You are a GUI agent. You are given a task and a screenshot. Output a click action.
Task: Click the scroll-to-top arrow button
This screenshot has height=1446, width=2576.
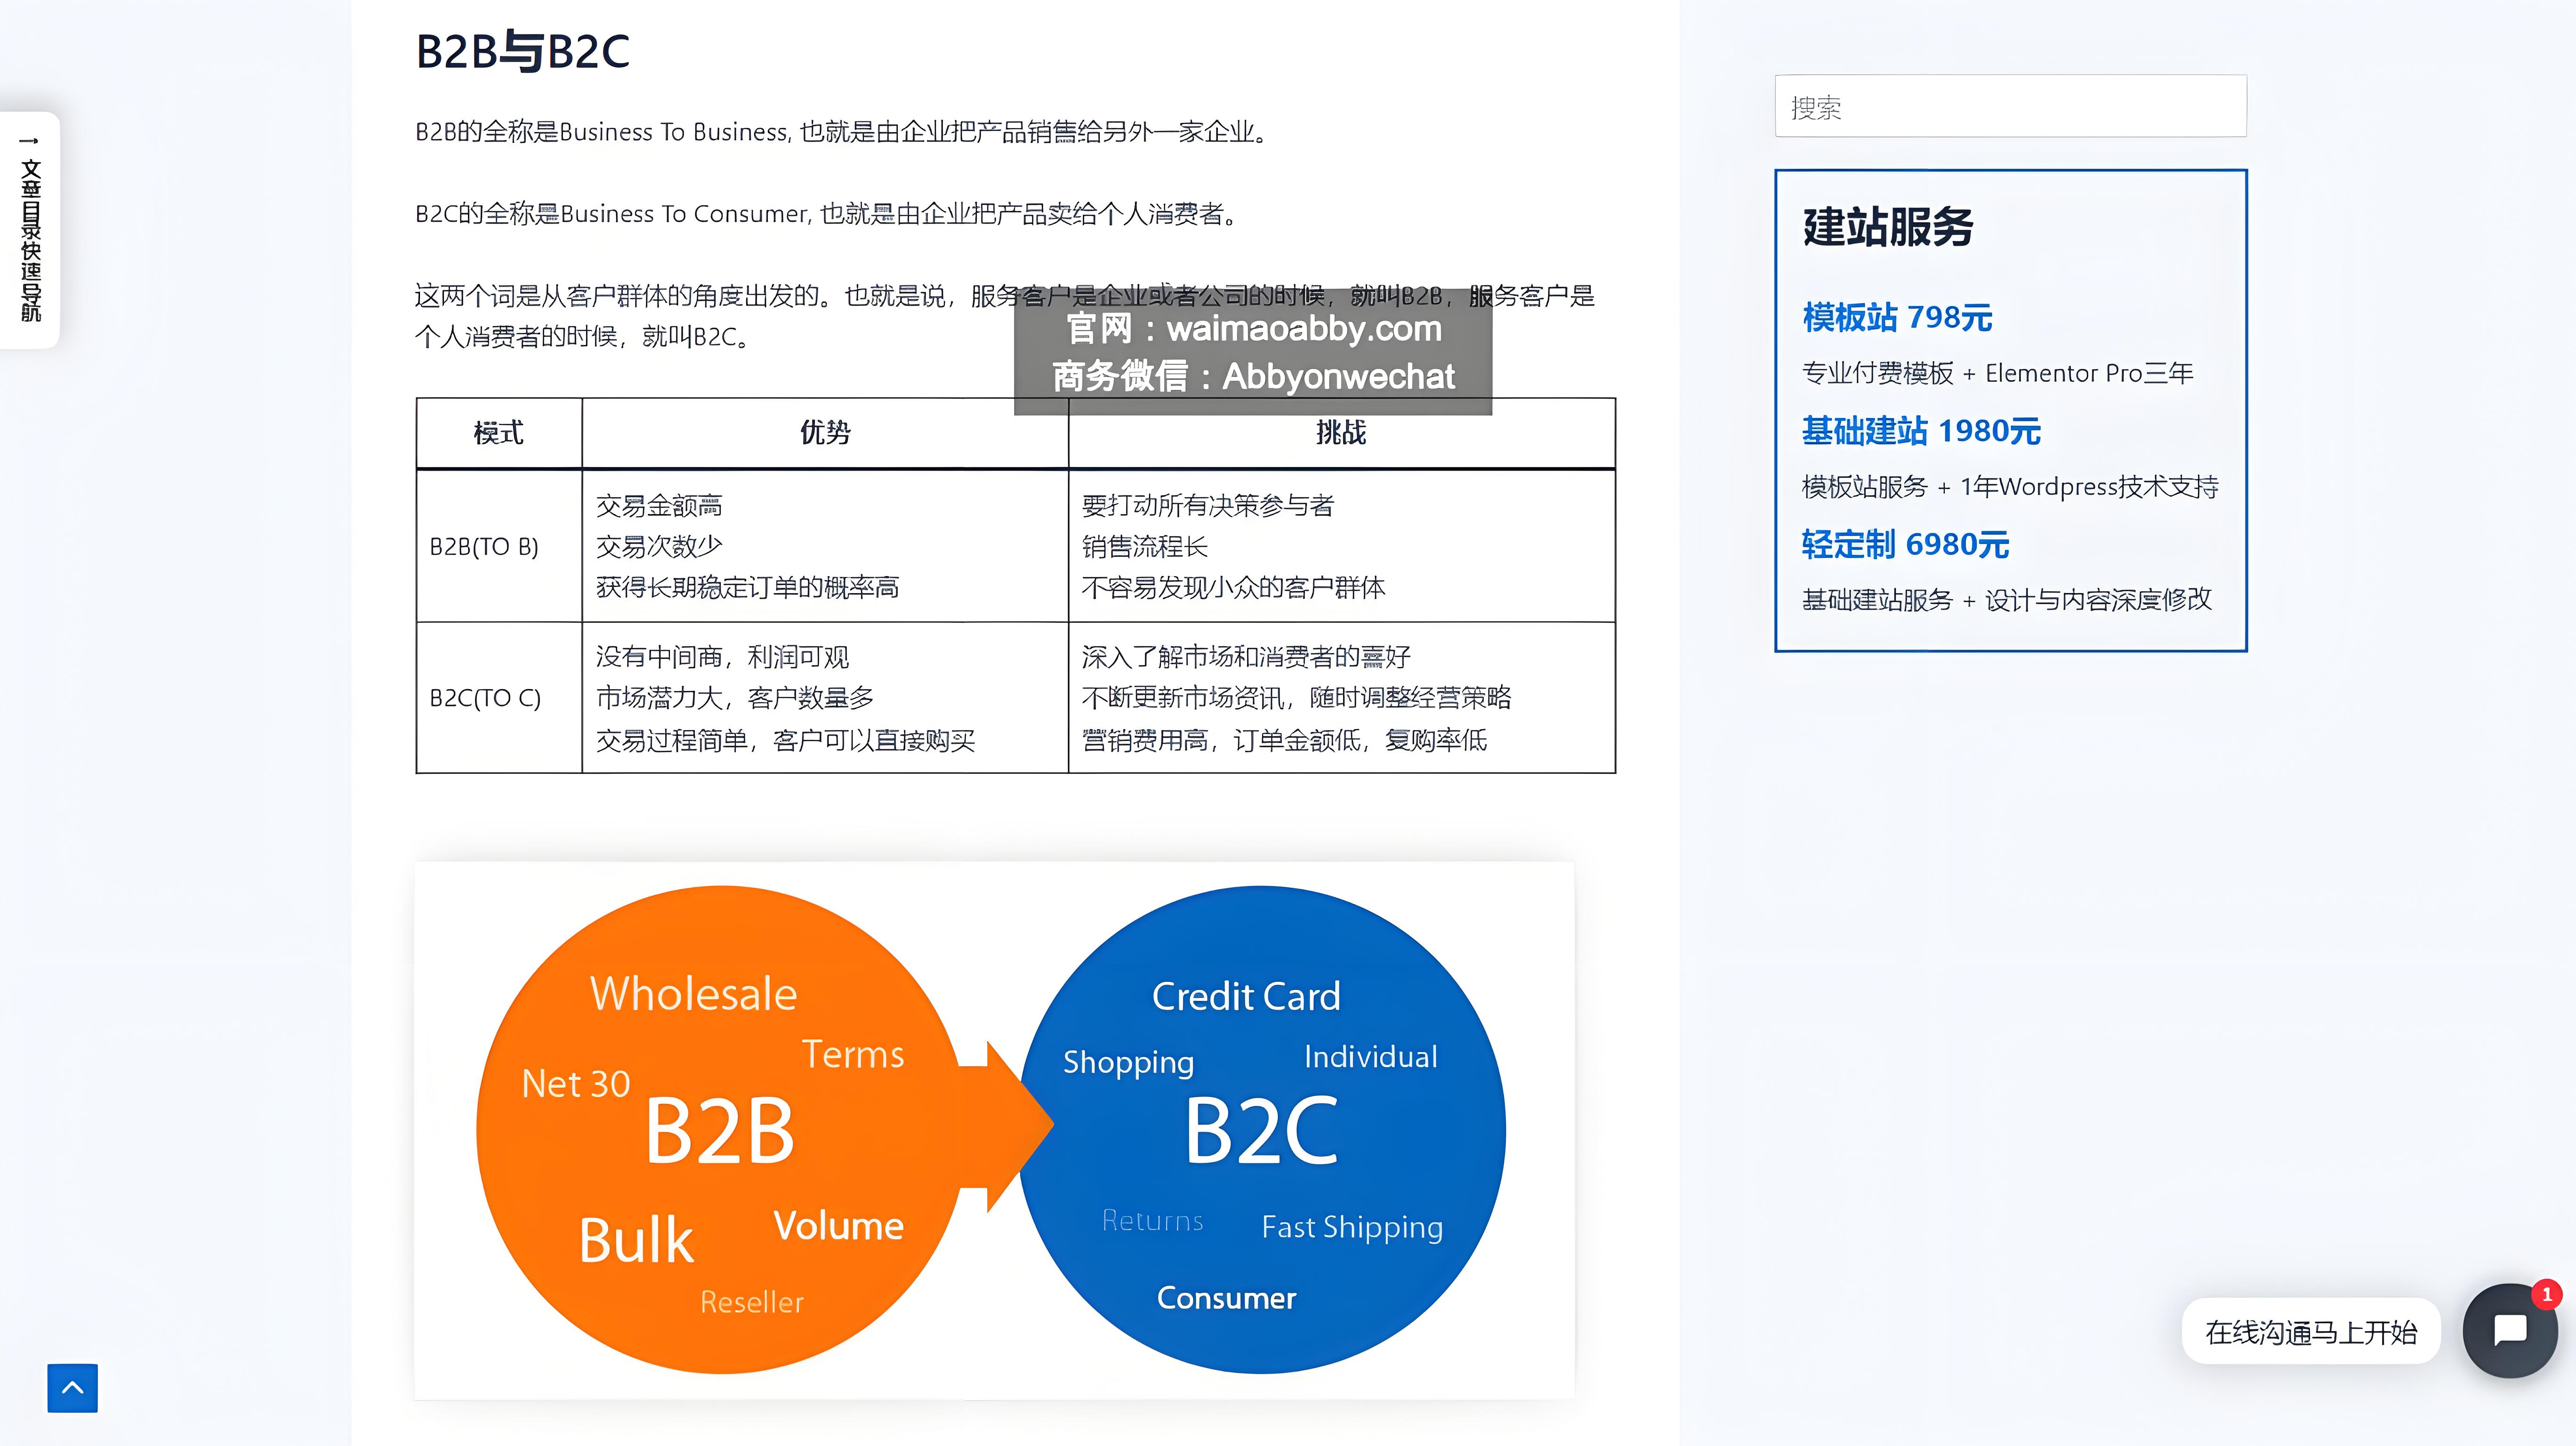coord(72,1387)
